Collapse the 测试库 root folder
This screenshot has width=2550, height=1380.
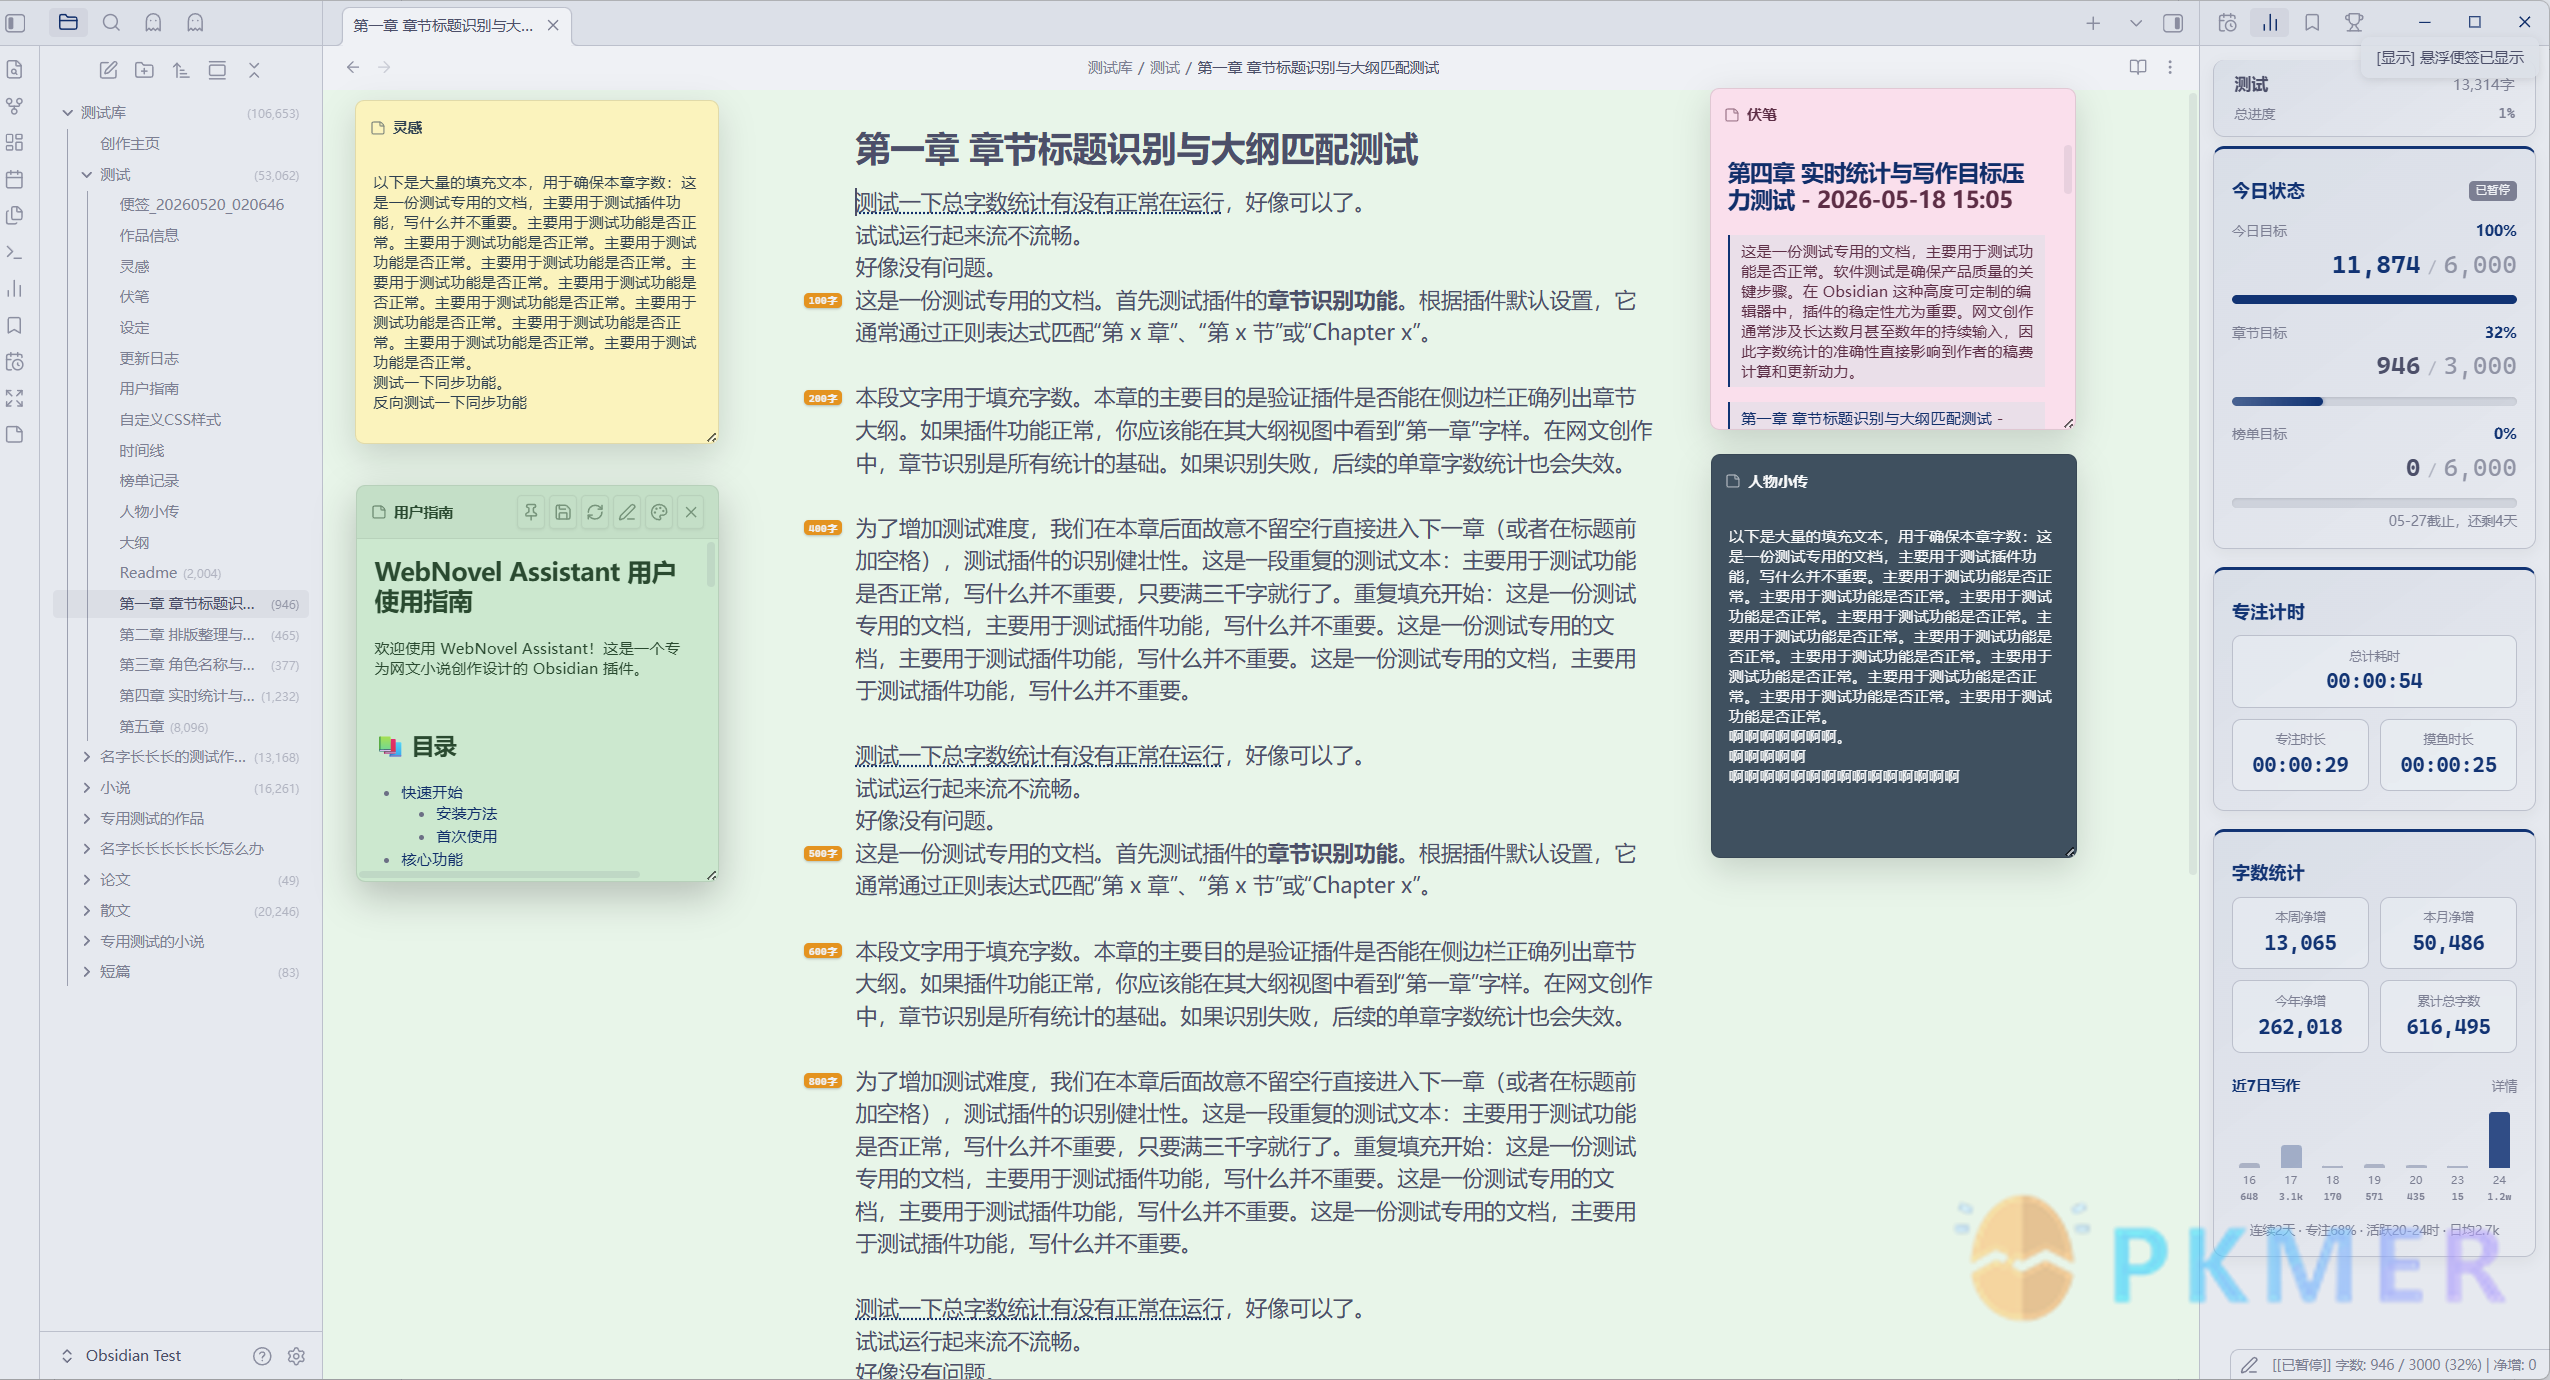(68, 113)
